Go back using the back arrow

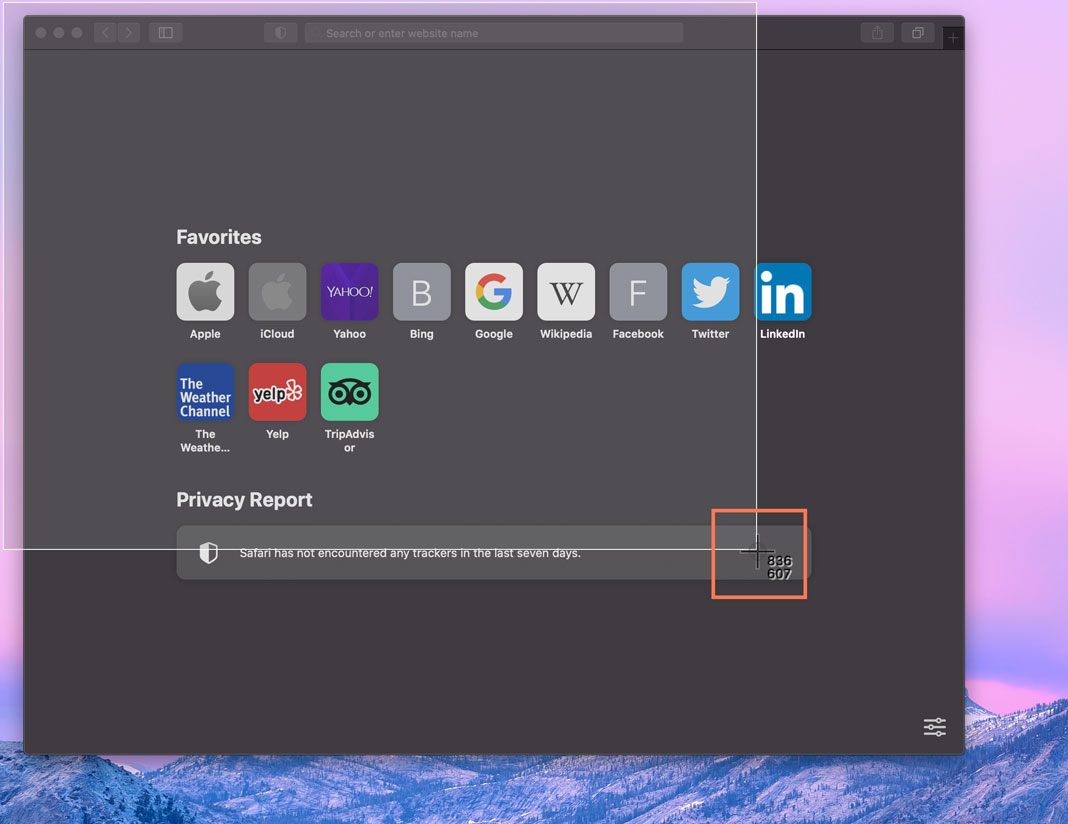[x=104, y=32]
